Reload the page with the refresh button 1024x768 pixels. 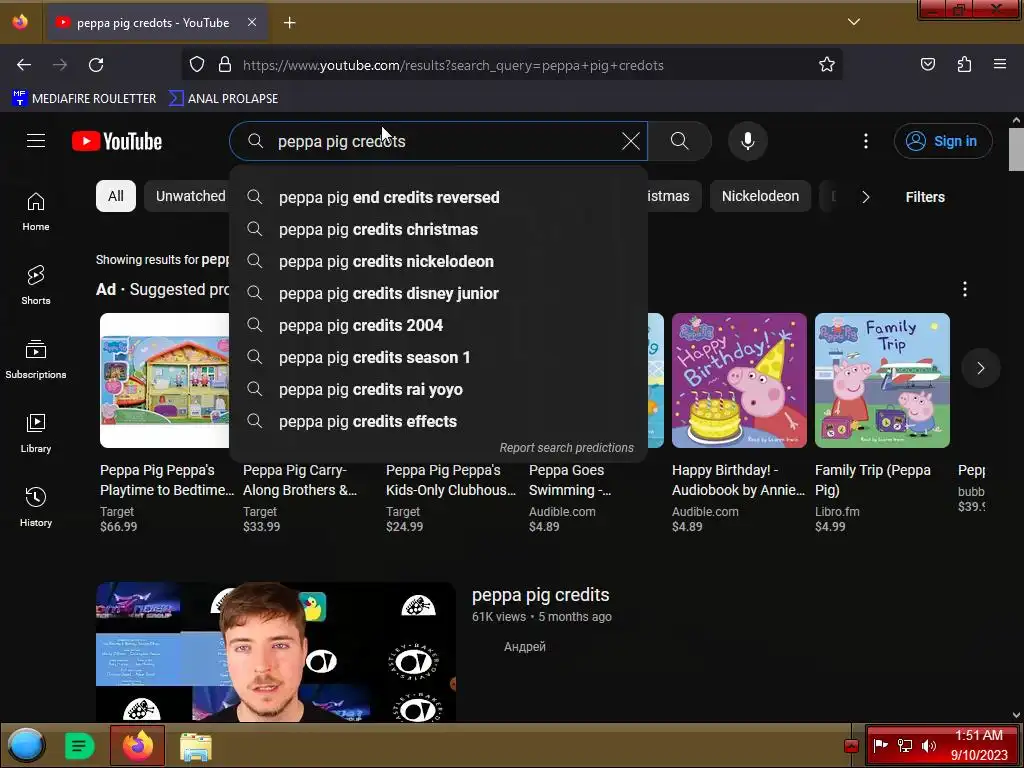click(96, 65)
